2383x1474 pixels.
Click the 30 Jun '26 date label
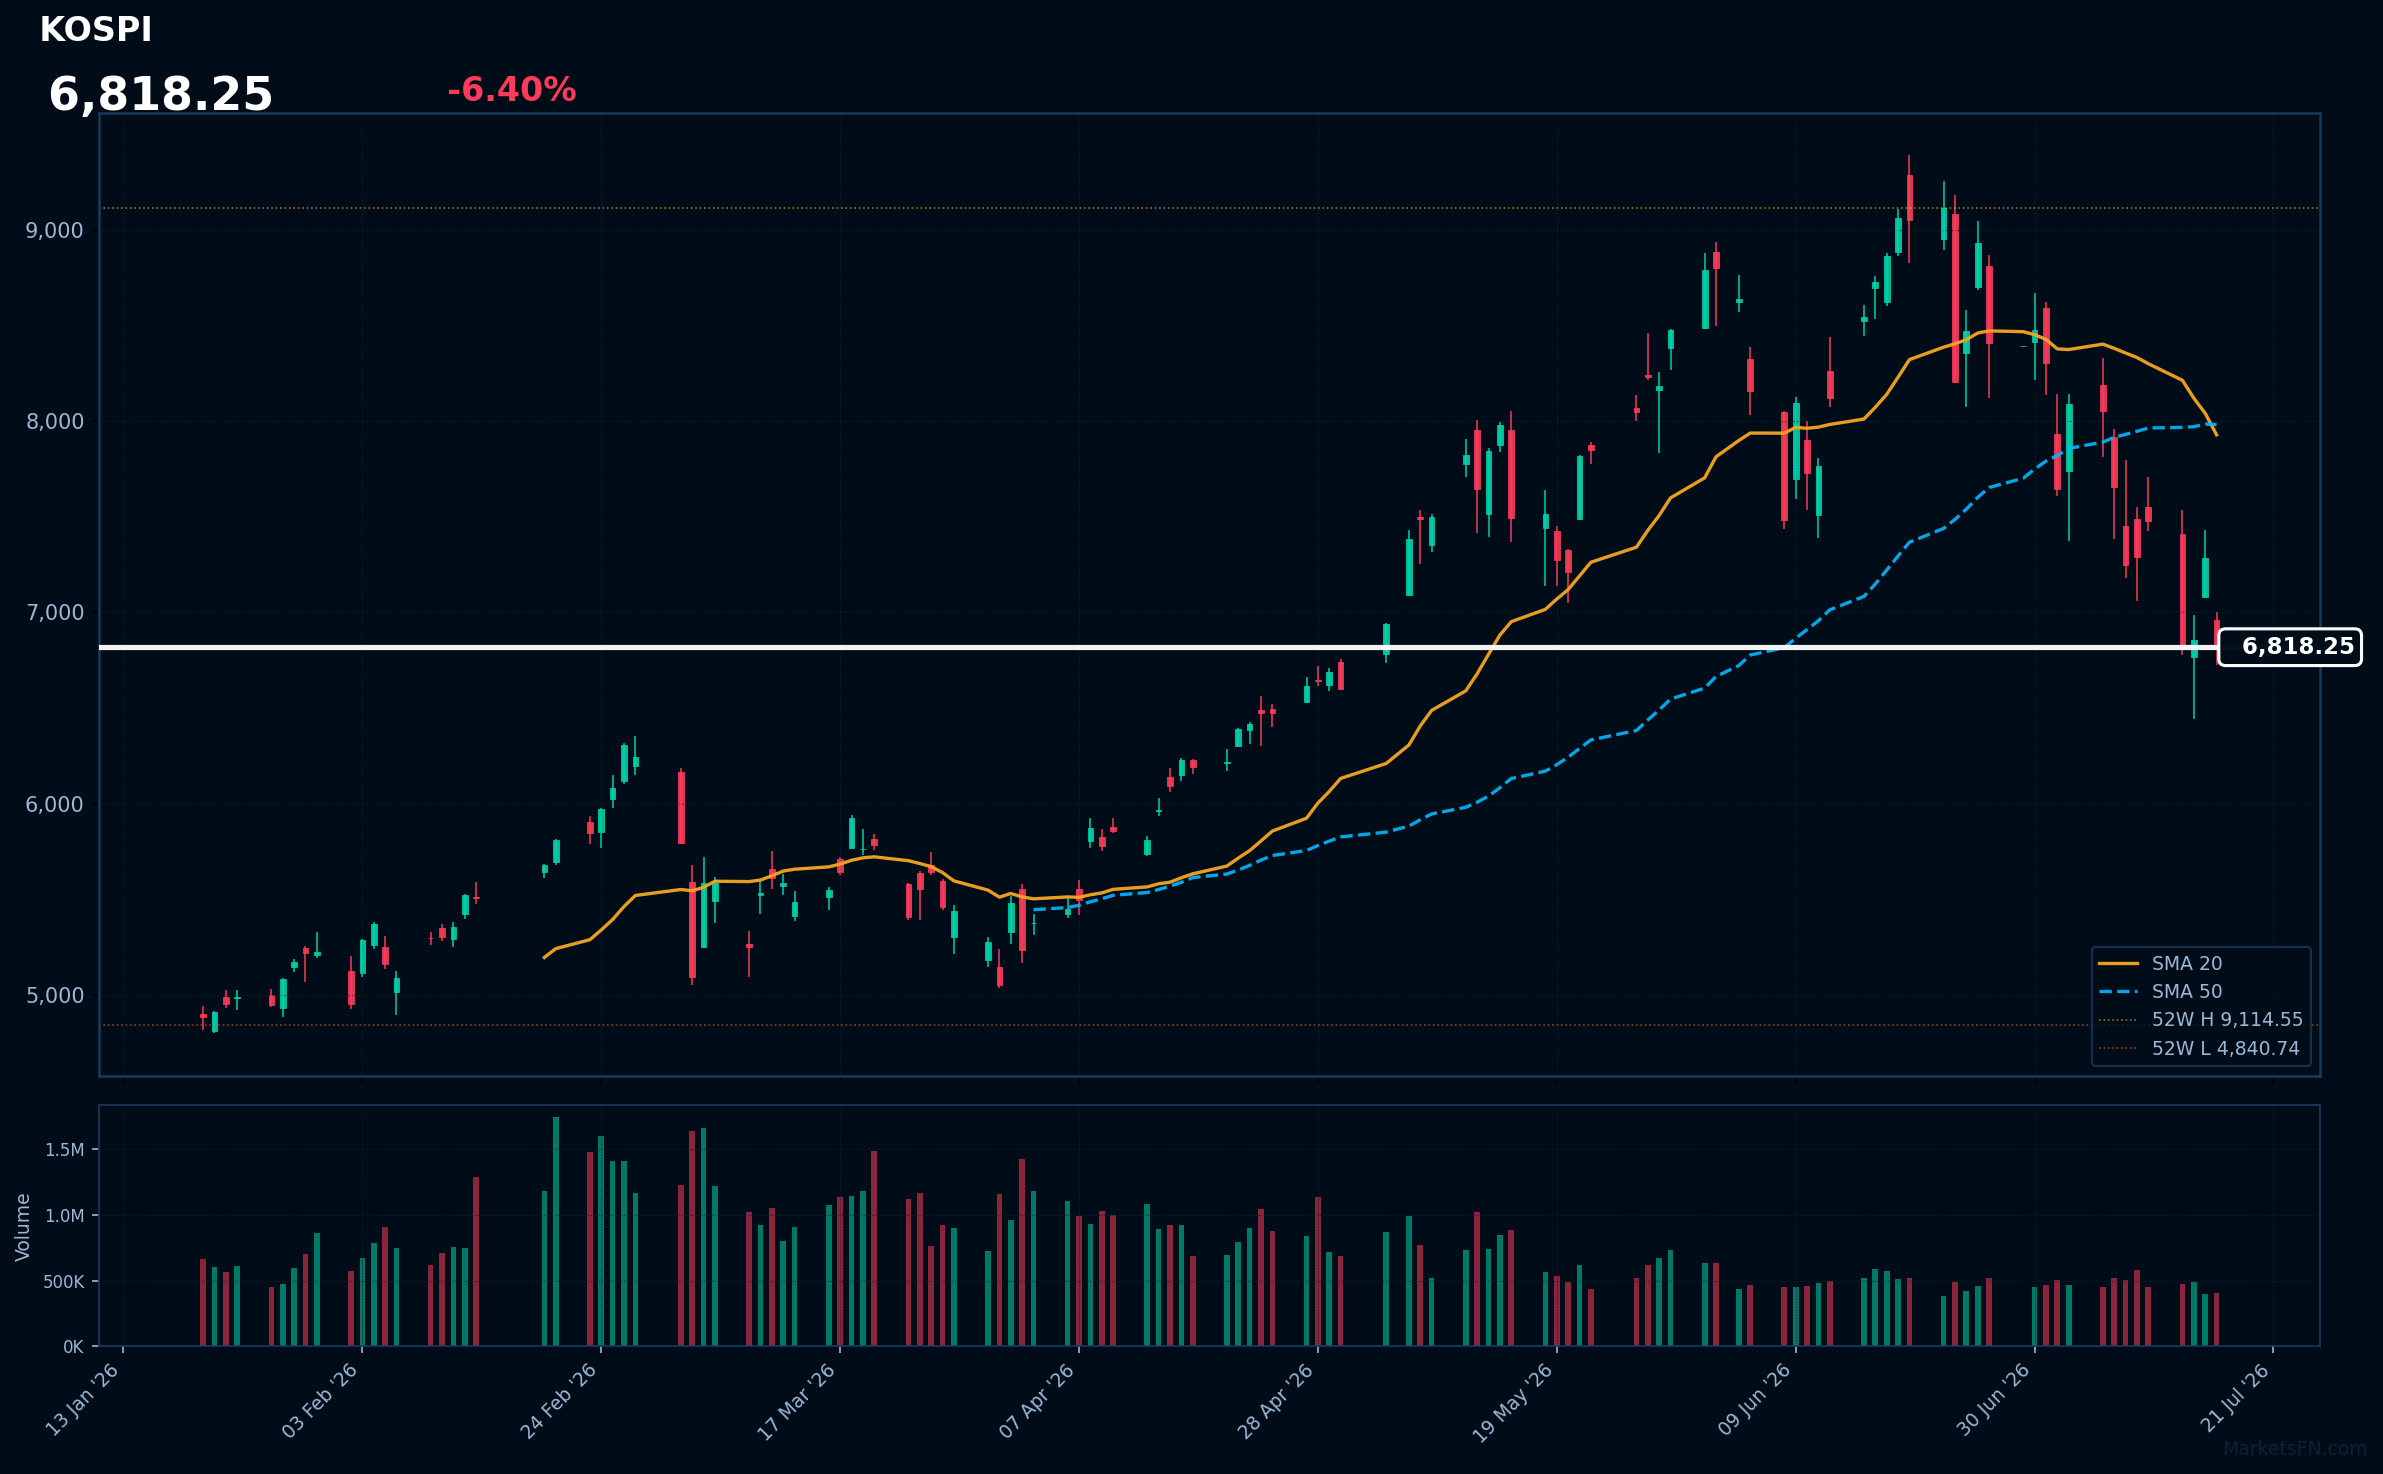click(x=1994, y=1400)
